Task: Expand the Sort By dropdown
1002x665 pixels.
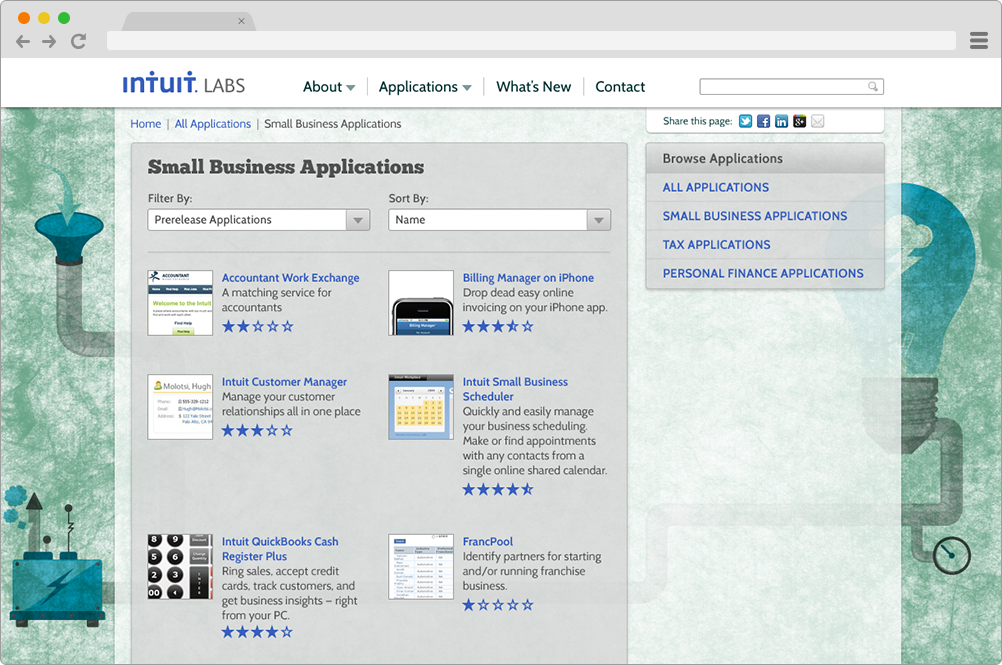Action: tap(500, 220)
